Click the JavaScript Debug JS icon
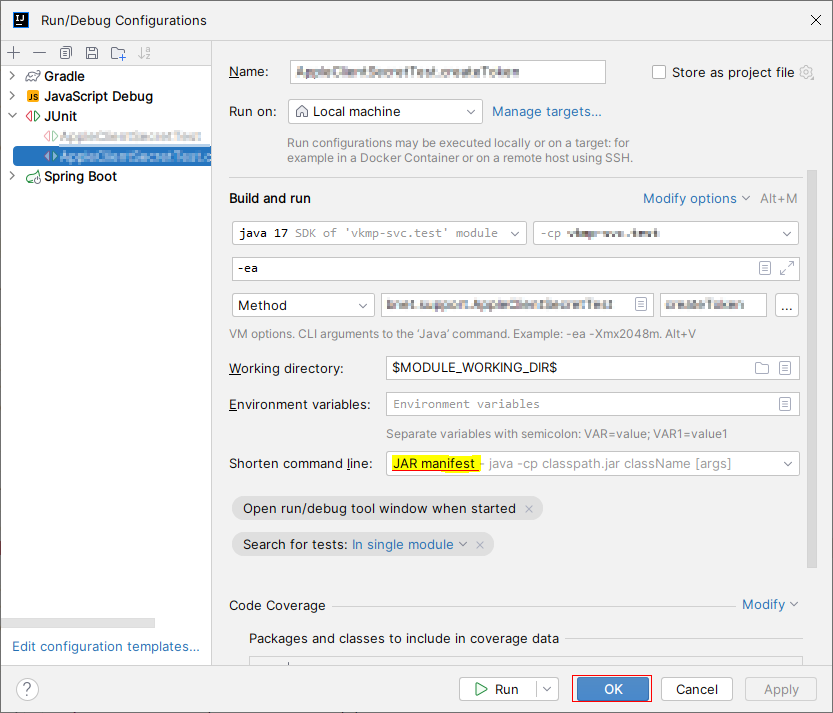The image size is (833, 713). point(33,97)
